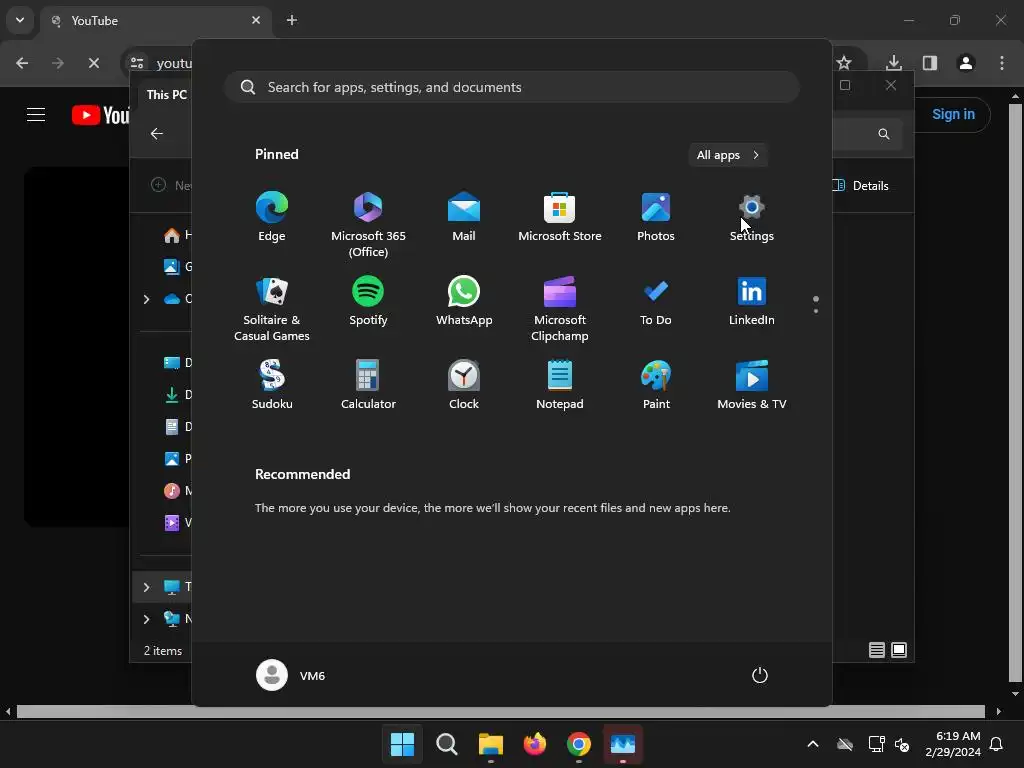The width and height of the screenshot is (1024, 768).
Task: Launch Microsoft 365 (Office)
Action: click(368, 225)
